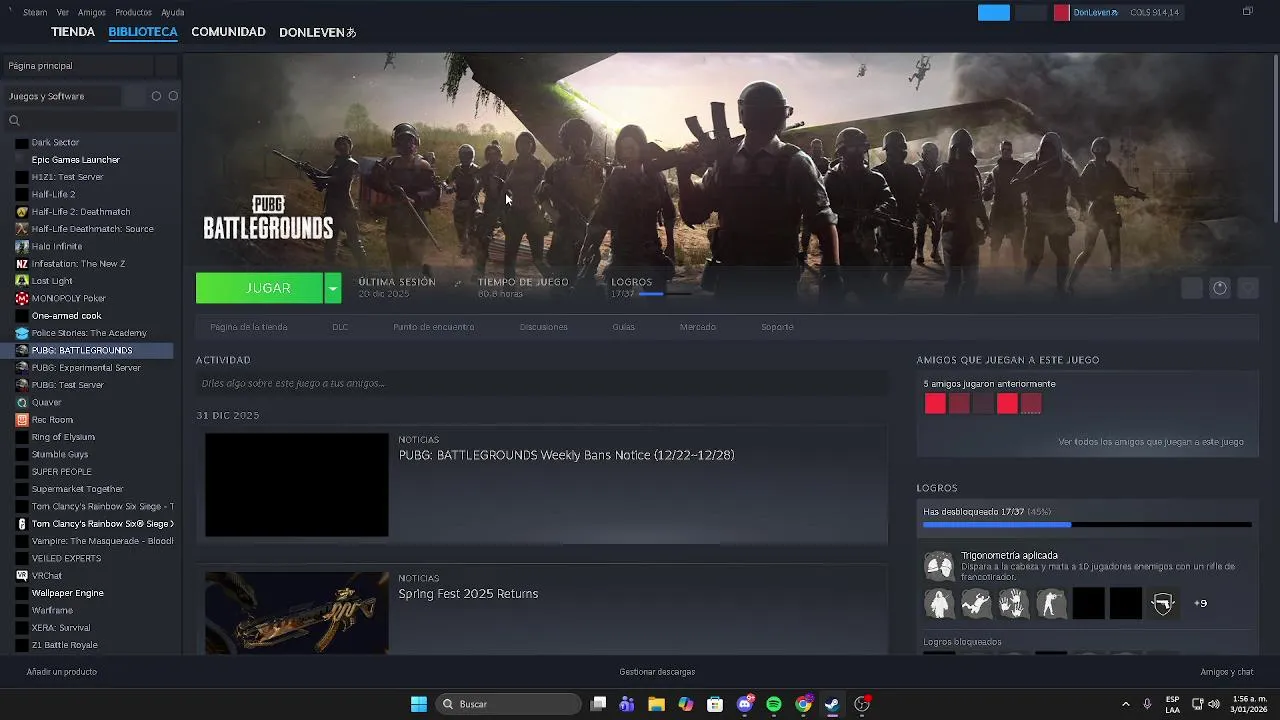Click the Página principal button
This screenshot has width=1280, height=720.
pyautogui.click(x=78, y=66)
